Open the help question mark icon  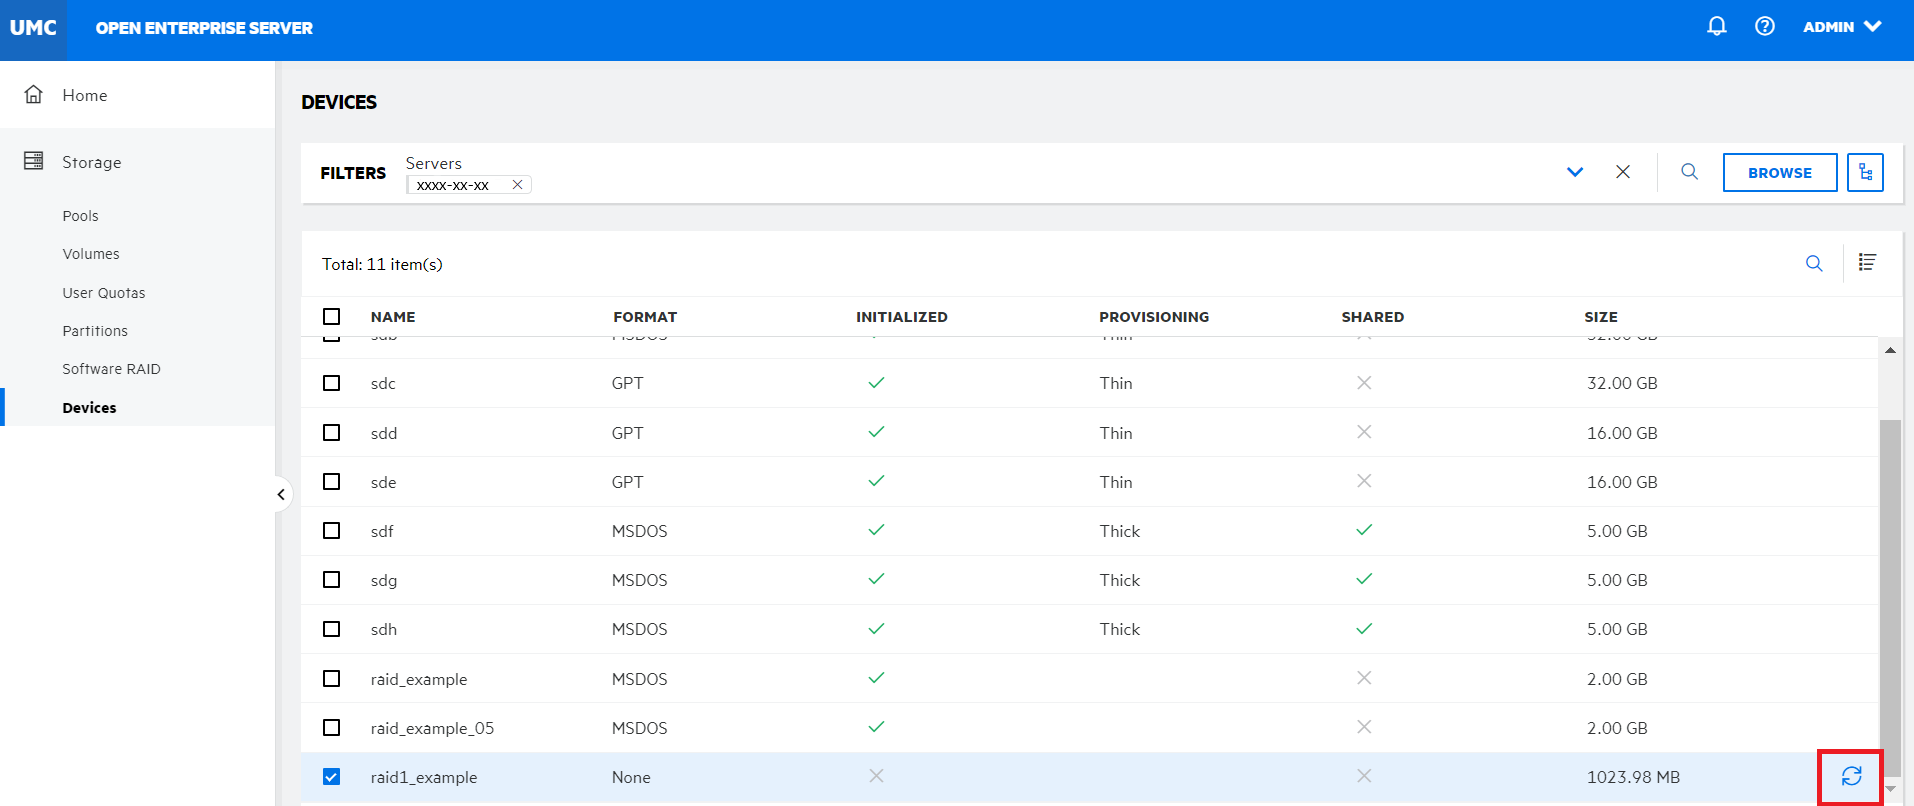(1765, 27)
